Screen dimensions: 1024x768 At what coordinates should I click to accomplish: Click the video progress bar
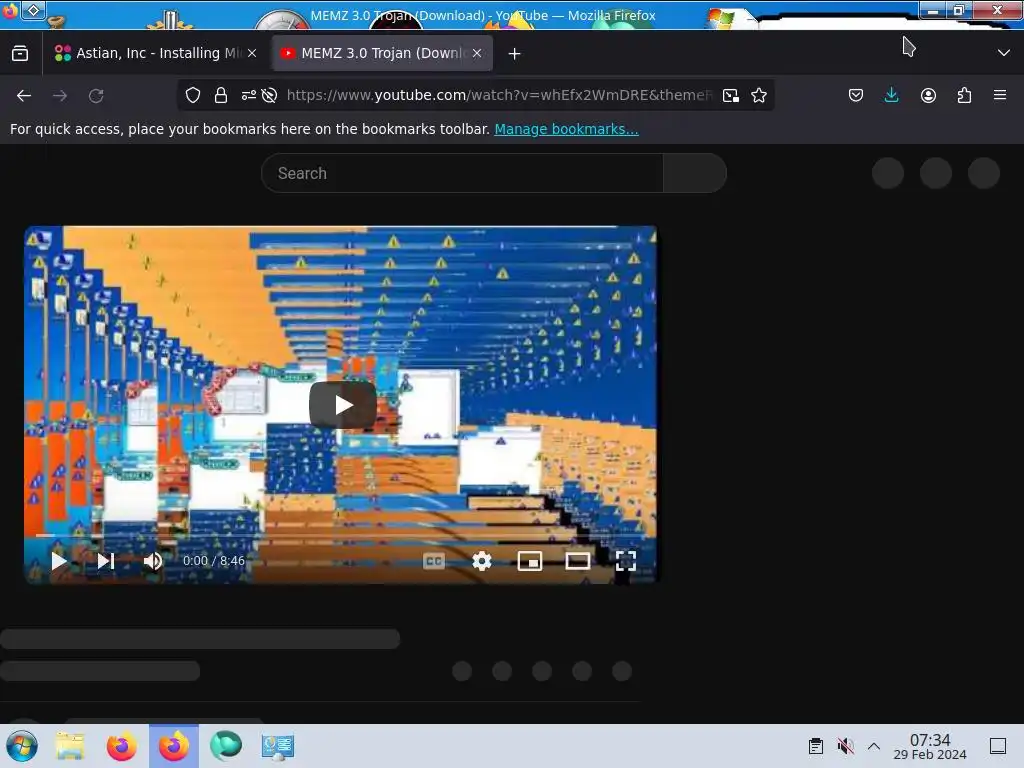coord(340,536)
